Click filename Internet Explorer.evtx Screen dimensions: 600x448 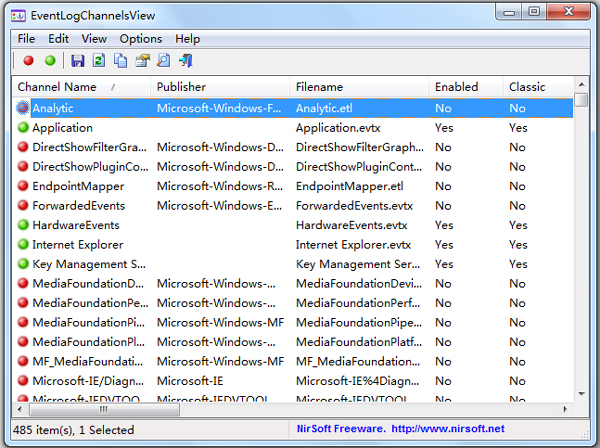[354, 245]
